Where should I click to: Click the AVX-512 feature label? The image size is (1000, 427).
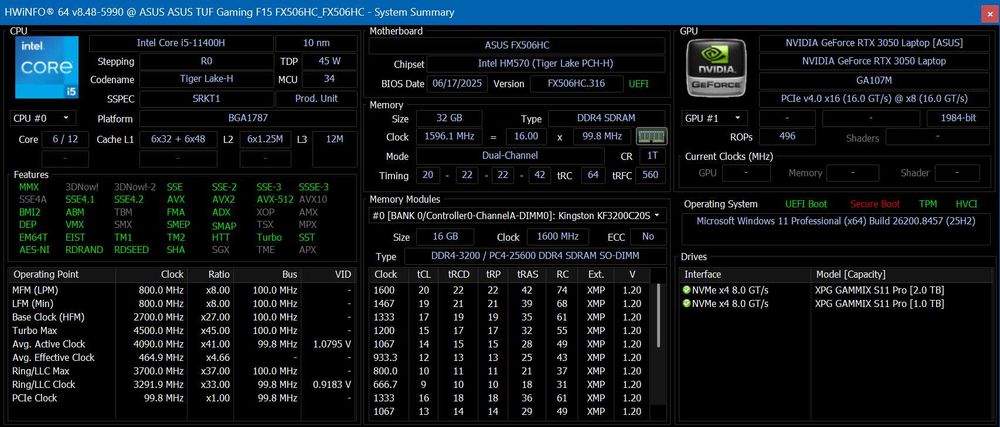pos(274,199)
